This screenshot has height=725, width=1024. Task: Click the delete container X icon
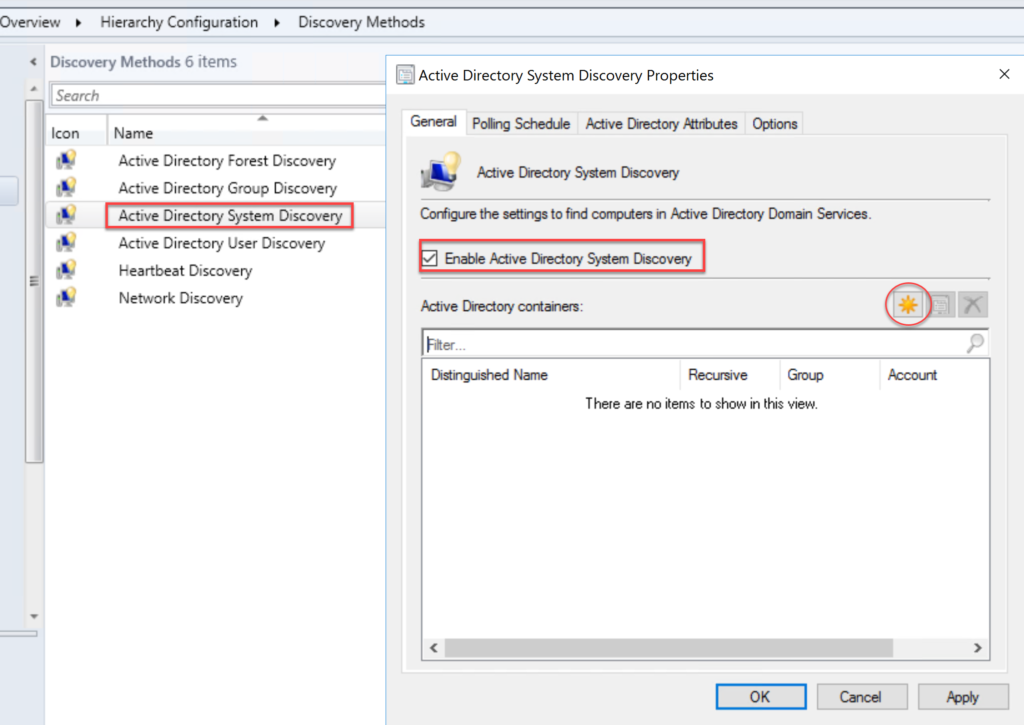tap(973, 306)
